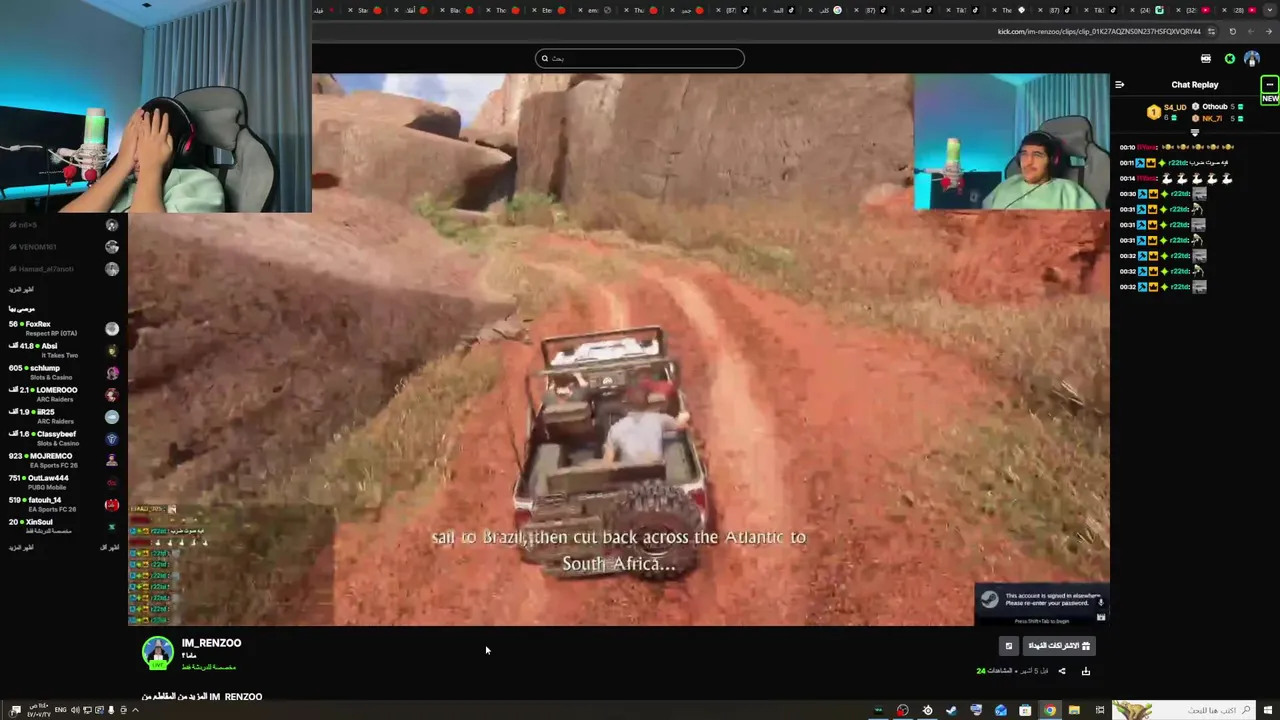Open the Kick shop icon in header
Viewport: 1280px width, 720px height.
[1206, 59]
